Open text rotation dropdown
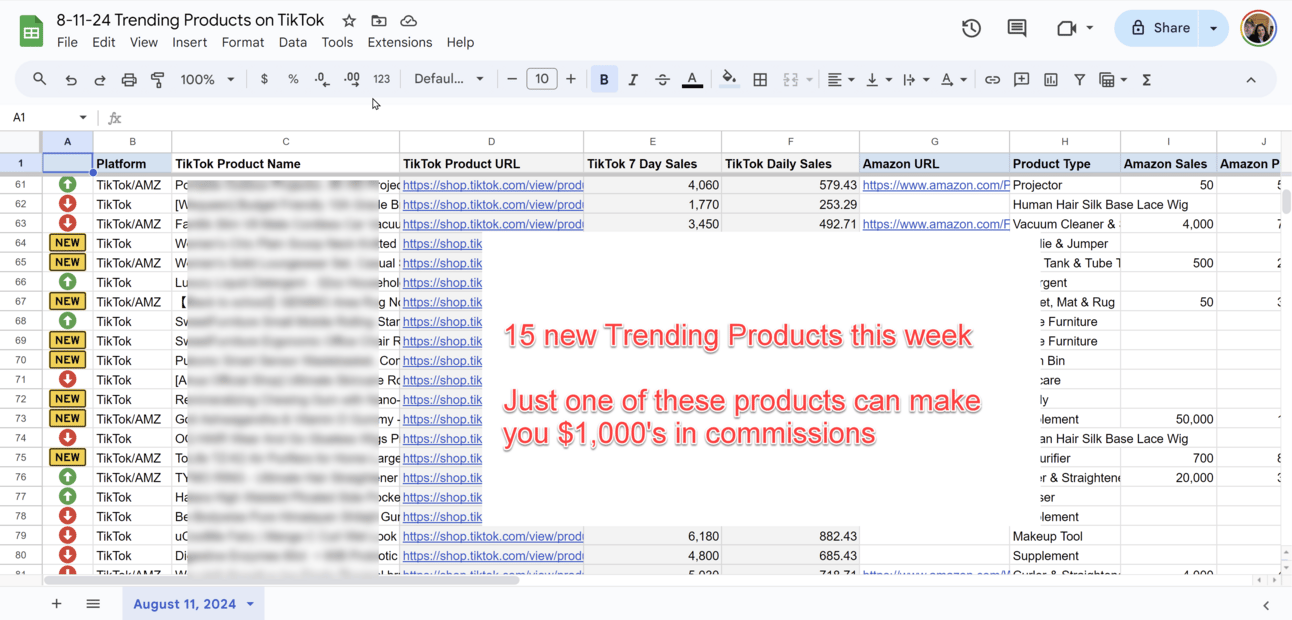Viewport: 1292px width, 620px height. click(953, 79)
